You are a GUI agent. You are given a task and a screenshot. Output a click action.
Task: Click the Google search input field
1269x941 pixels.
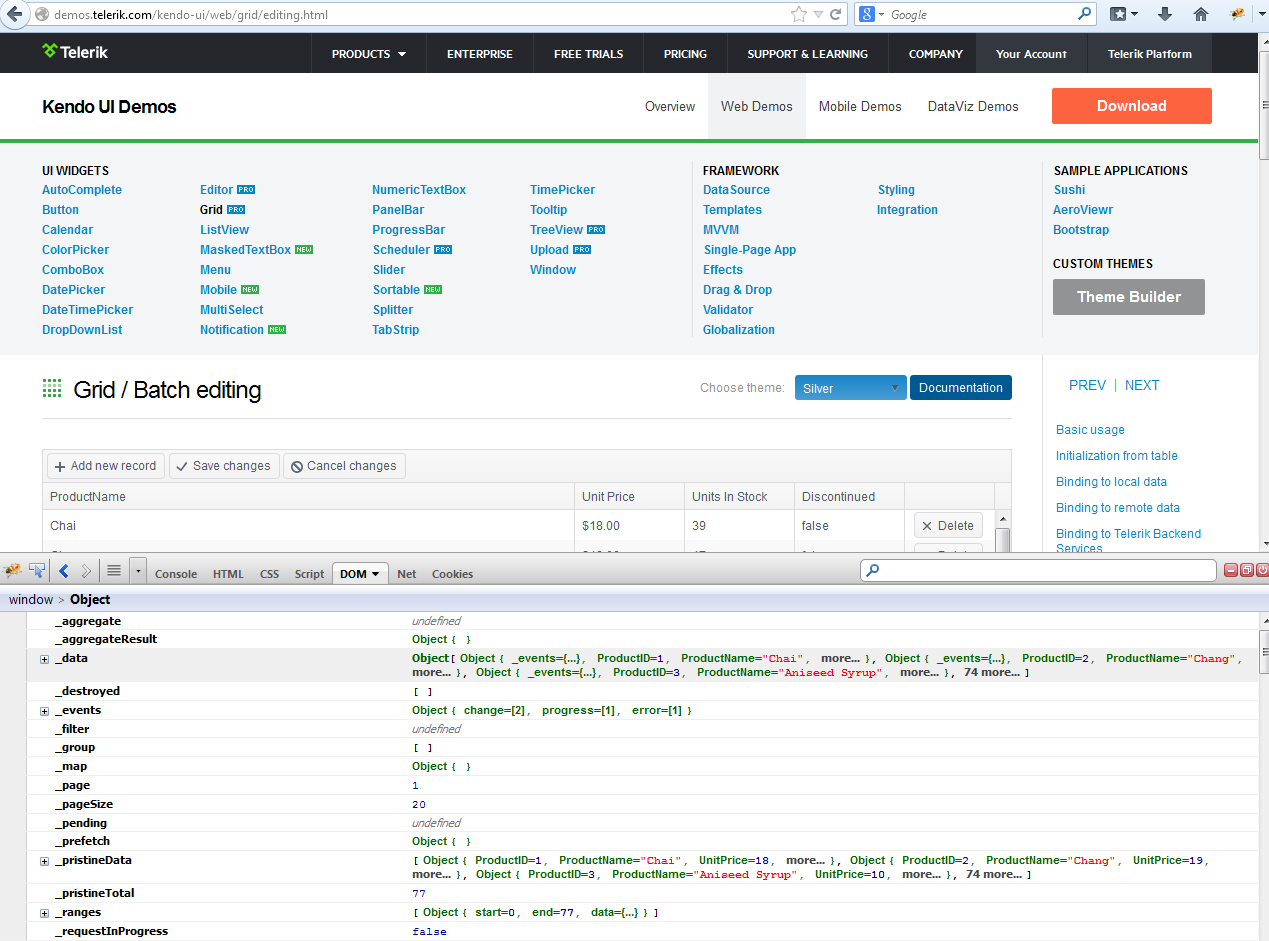pyautogui.click(x=980, y=14)
